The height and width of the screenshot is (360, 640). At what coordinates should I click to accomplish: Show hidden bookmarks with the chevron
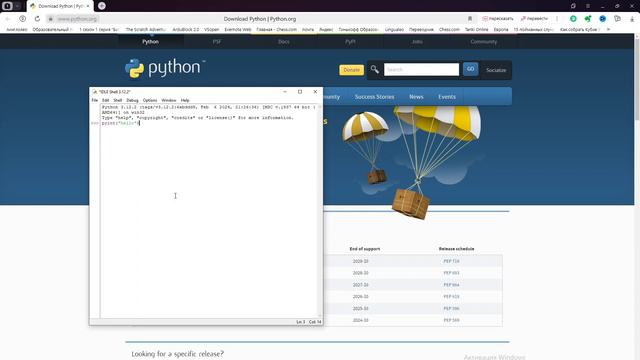click(x=608, y=29)
